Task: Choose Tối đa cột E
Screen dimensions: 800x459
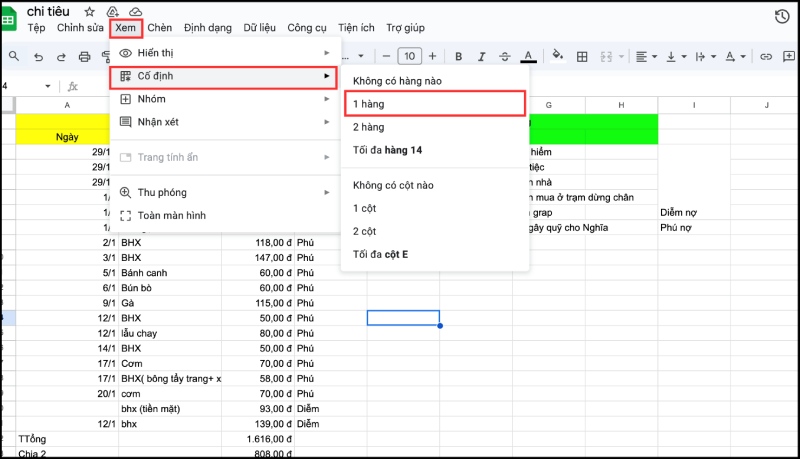Action: click(x=435, y=254)
